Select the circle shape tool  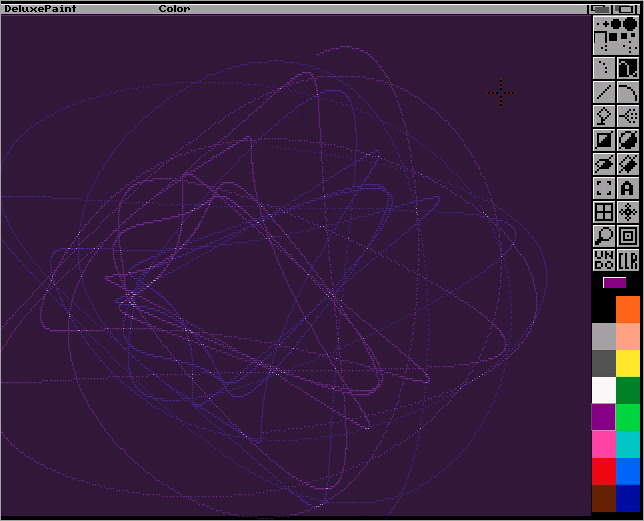628,140
